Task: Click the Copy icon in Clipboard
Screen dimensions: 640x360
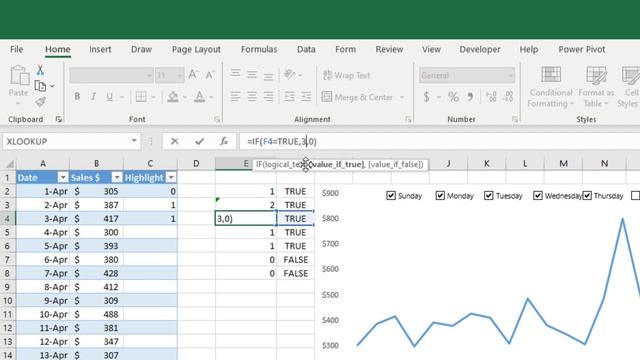Action: pyautogui.click(x=40, y=86)
